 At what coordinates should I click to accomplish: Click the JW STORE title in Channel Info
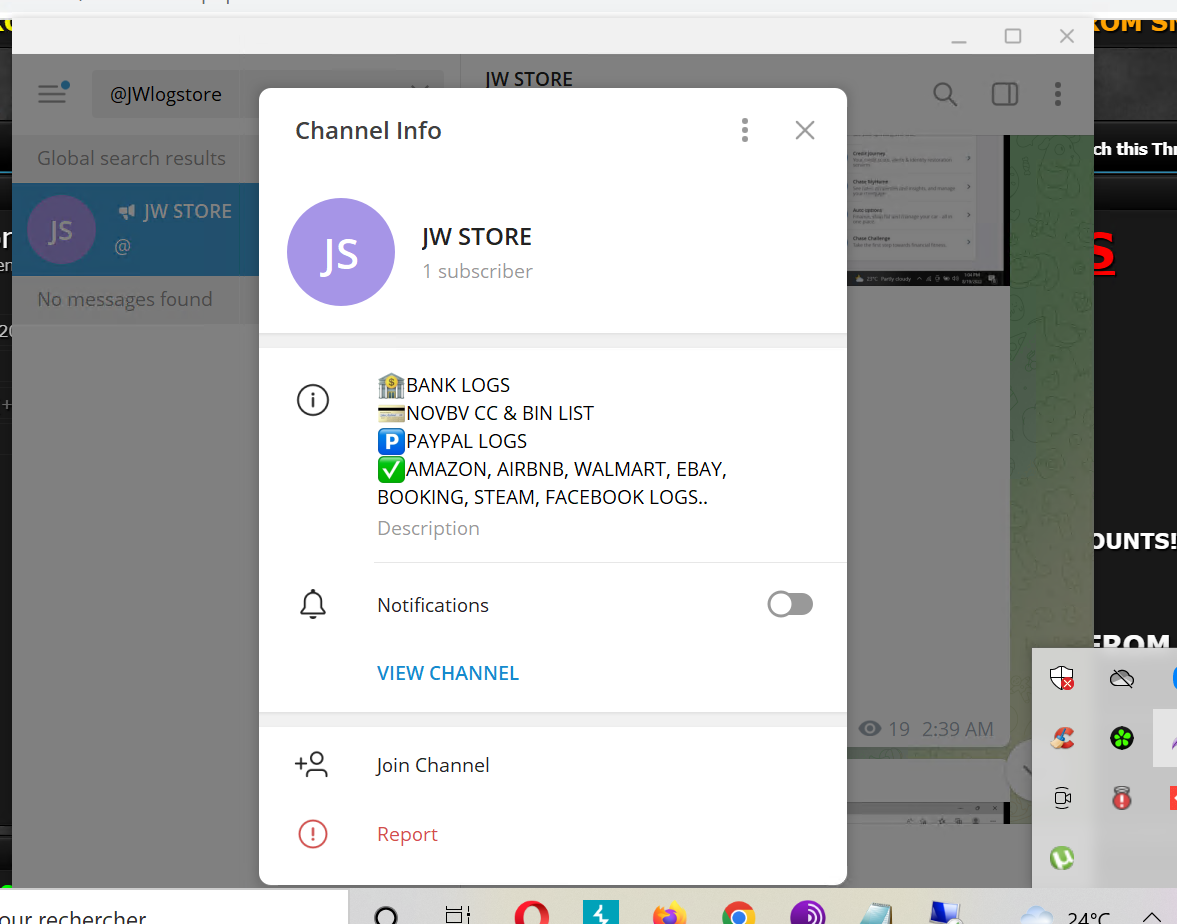point(477,236)
